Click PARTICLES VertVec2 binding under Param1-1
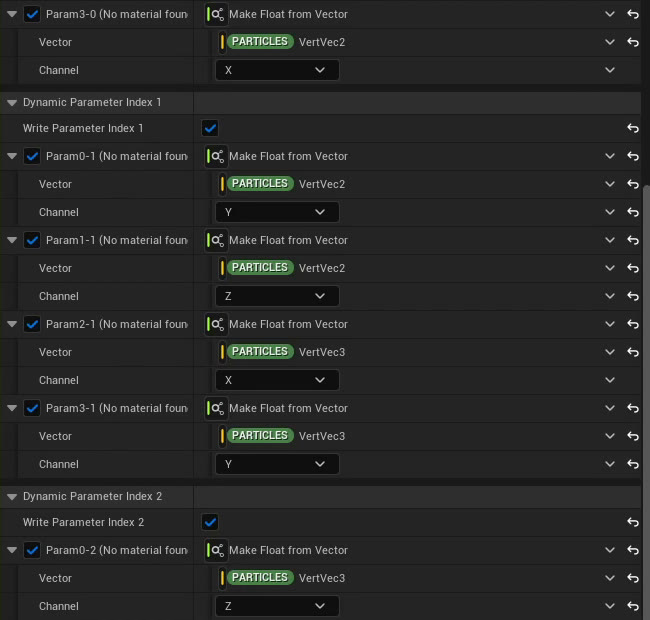650x620 pixels. (286, 268)
